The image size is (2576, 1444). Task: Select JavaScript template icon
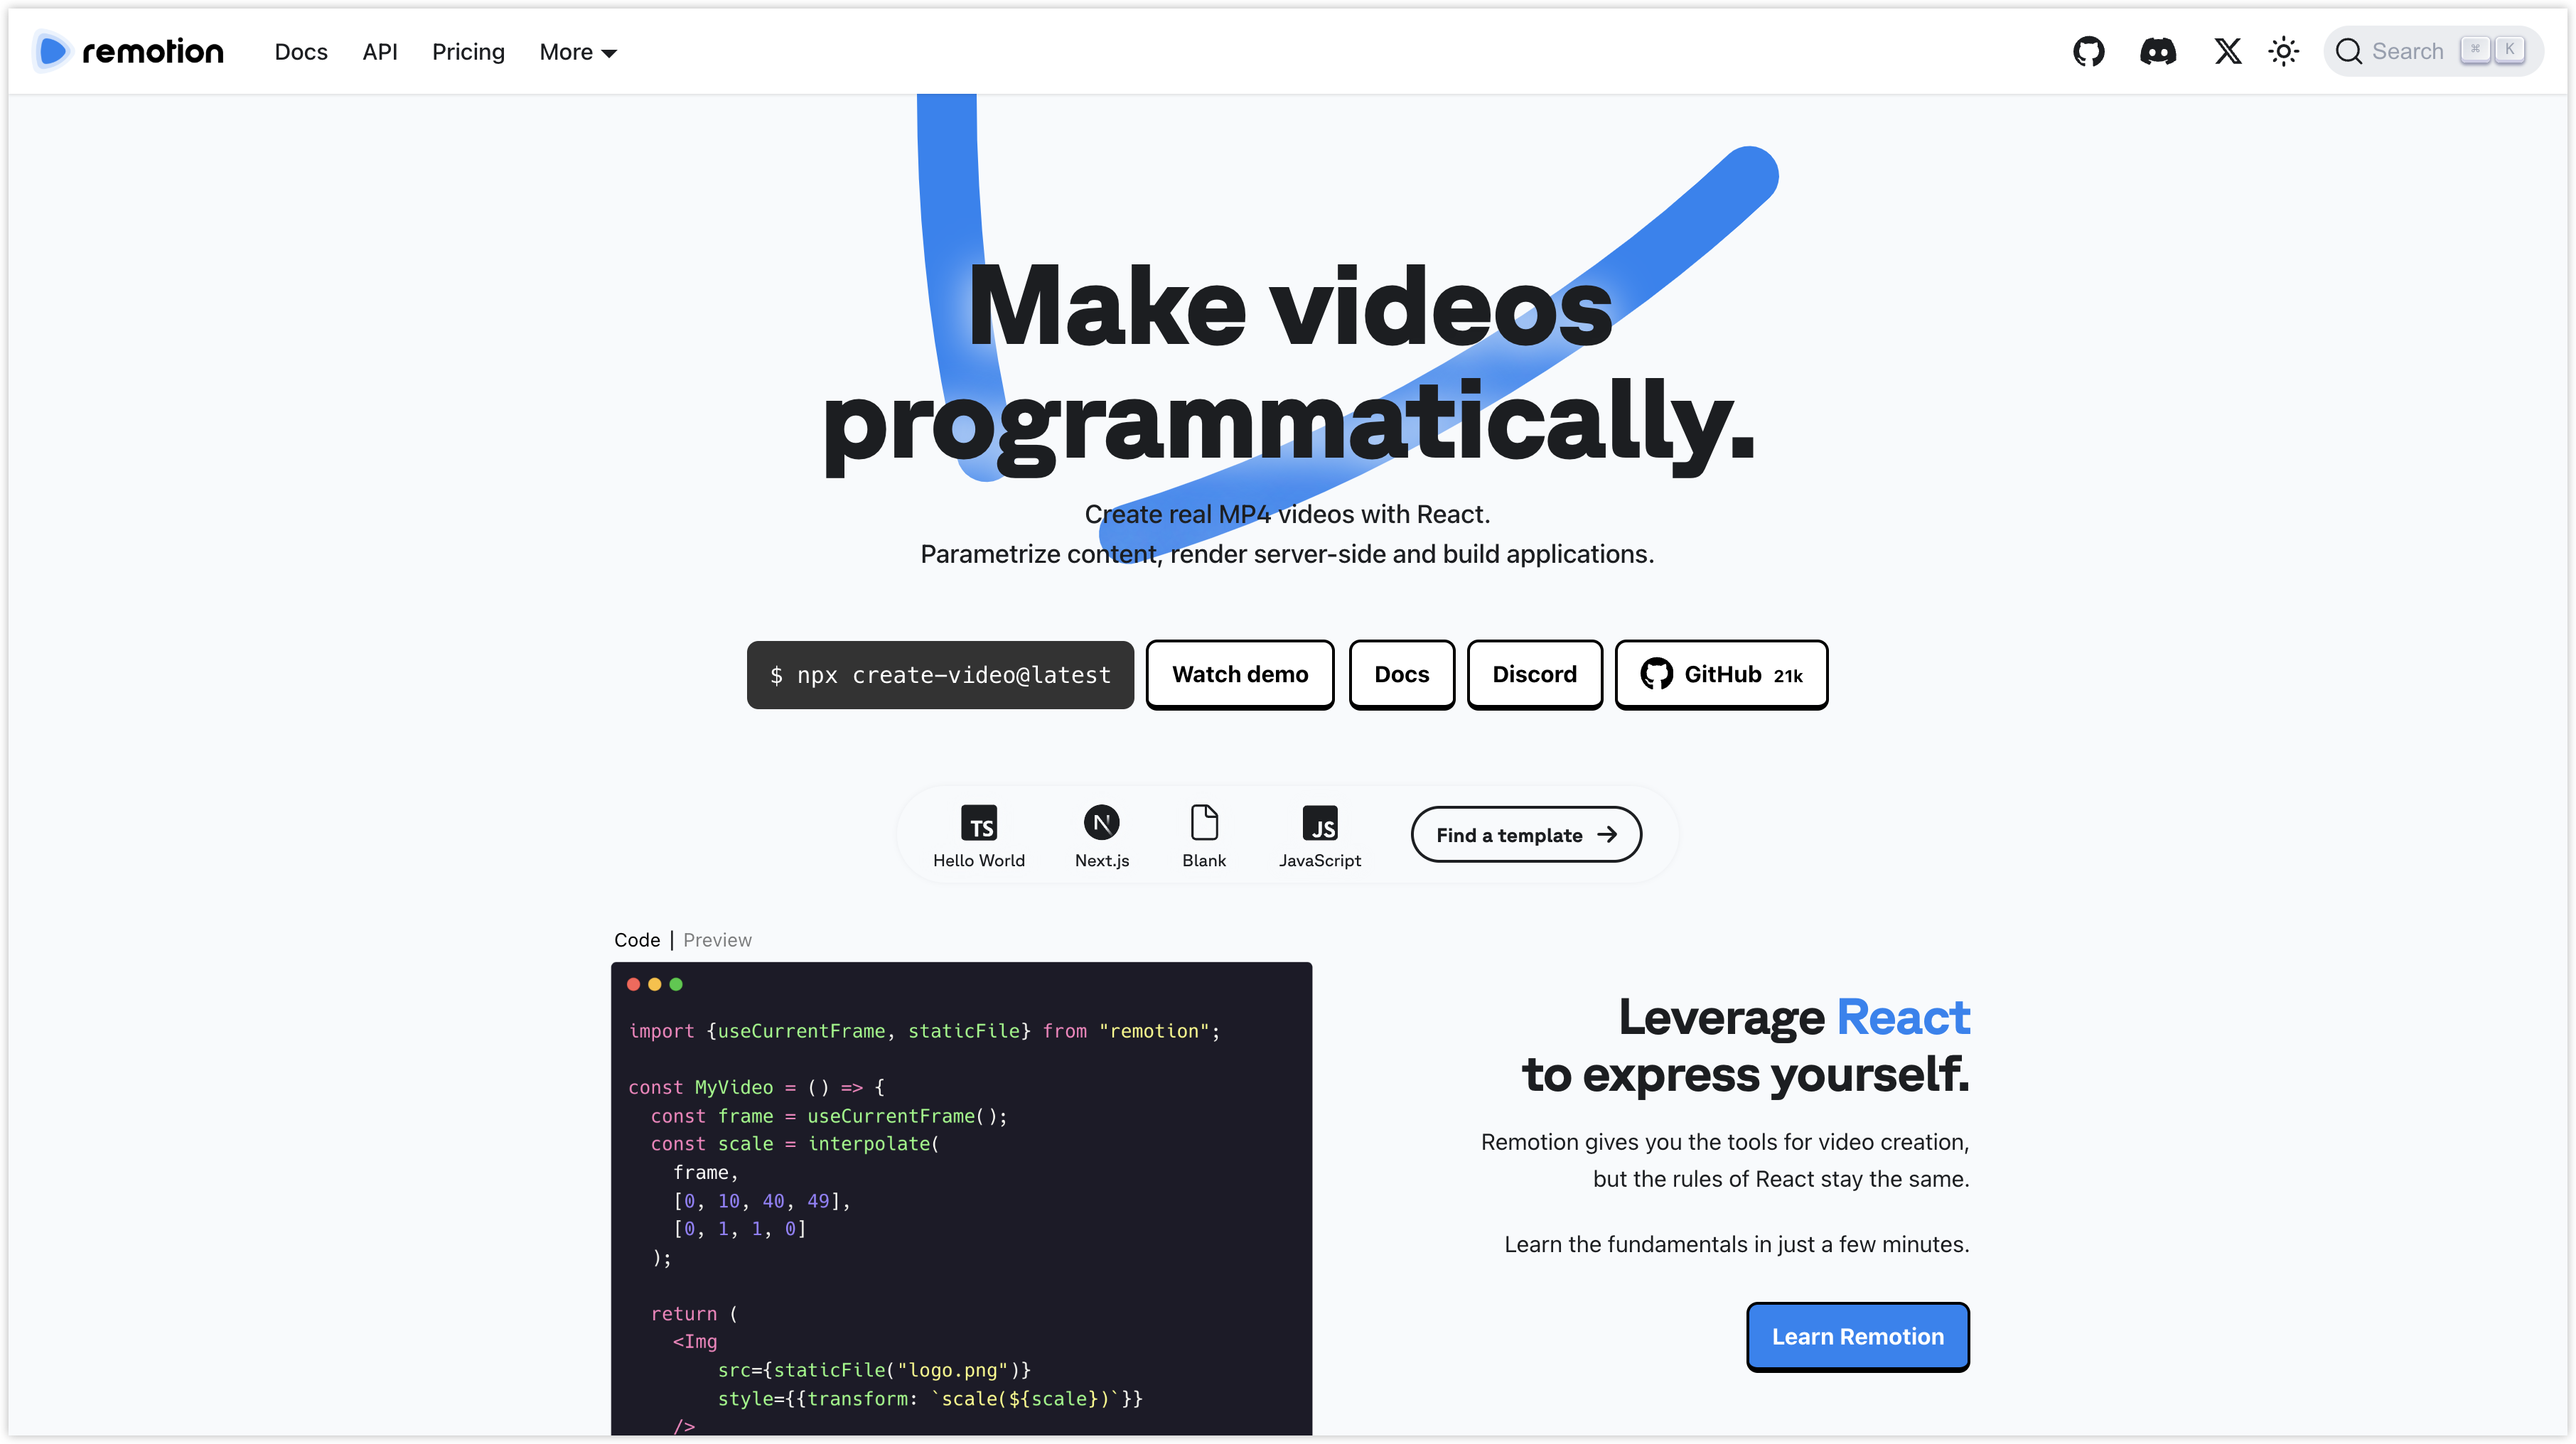tap(1320, 823)
